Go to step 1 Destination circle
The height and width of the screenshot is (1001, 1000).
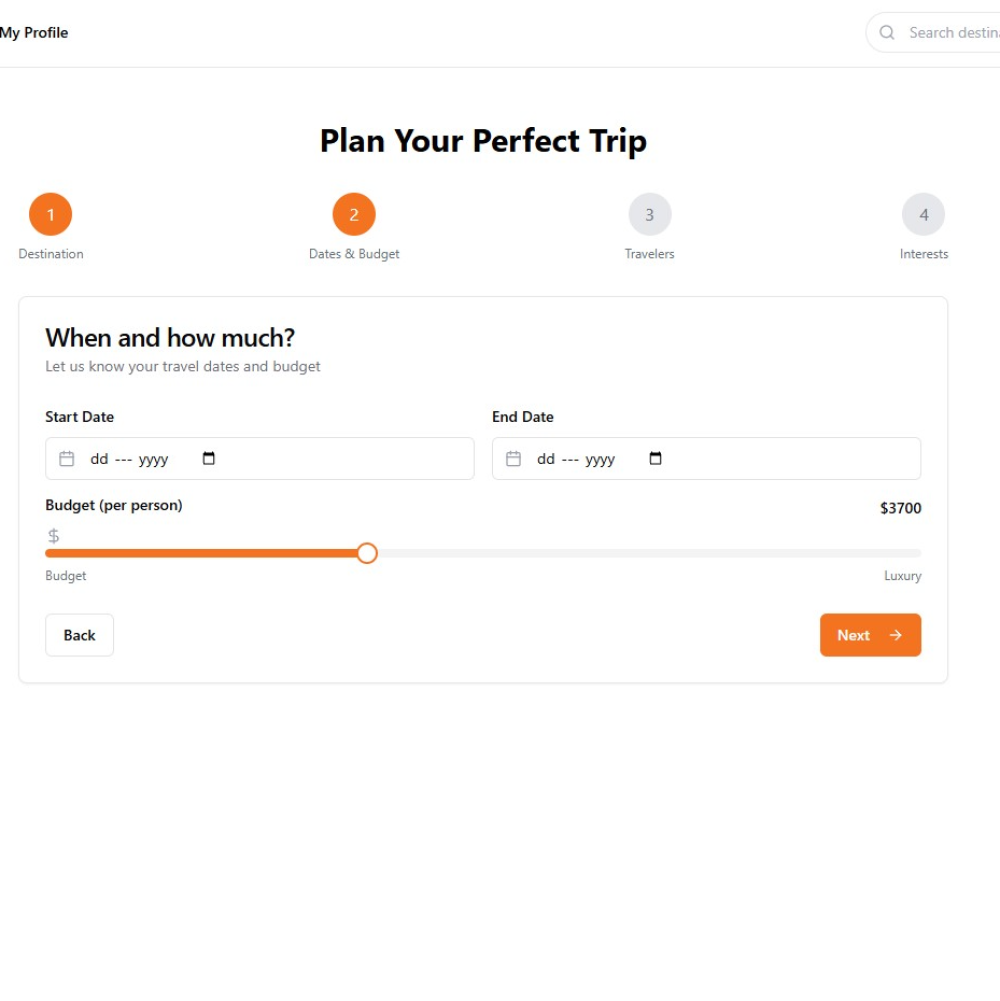point(51,214)
